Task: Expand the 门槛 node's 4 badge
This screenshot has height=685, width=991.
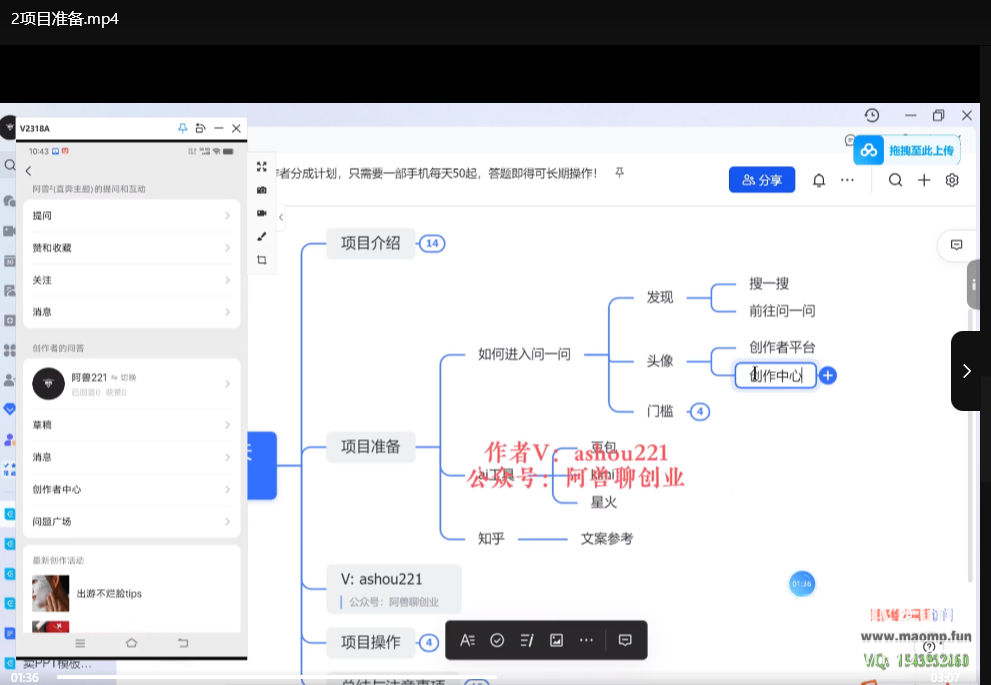Action: point(700,411)
